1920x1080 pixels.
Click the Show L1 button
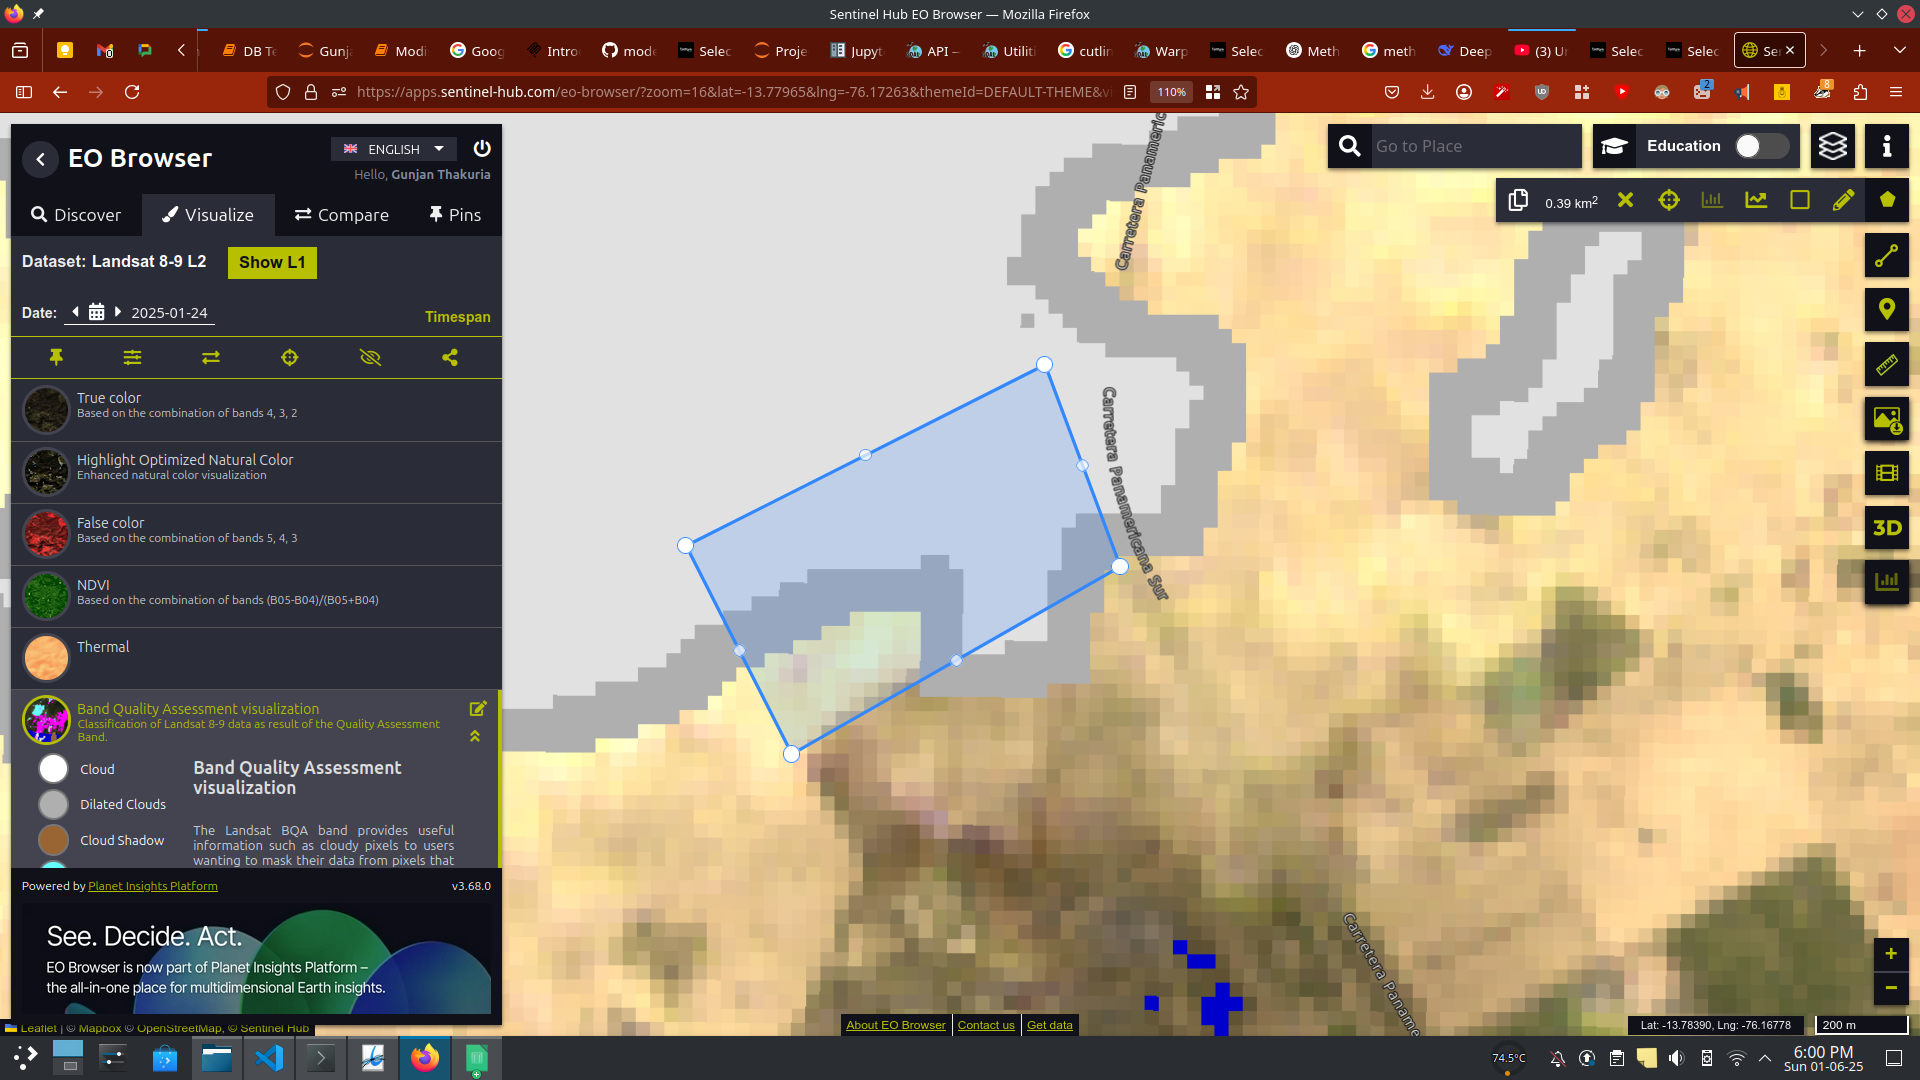(x=272, y=262)
